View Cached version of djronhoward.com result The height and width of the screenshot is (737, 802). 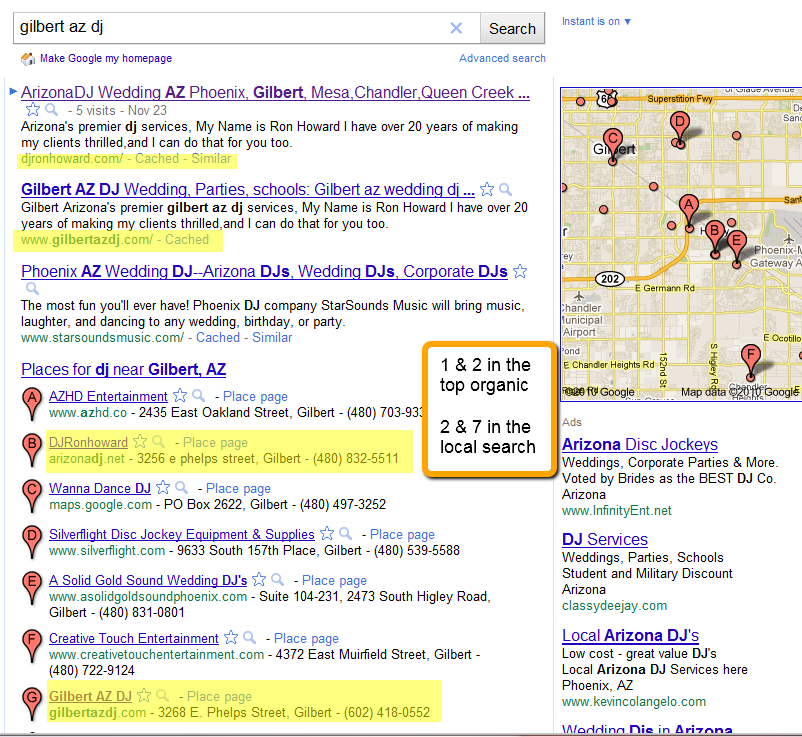tap(157, 159)
